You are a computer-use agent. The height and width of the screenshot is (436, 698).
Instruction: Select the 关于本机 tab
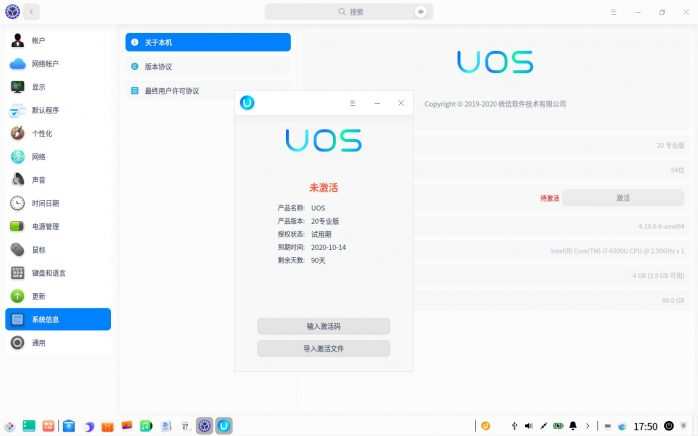coord(208,42)
